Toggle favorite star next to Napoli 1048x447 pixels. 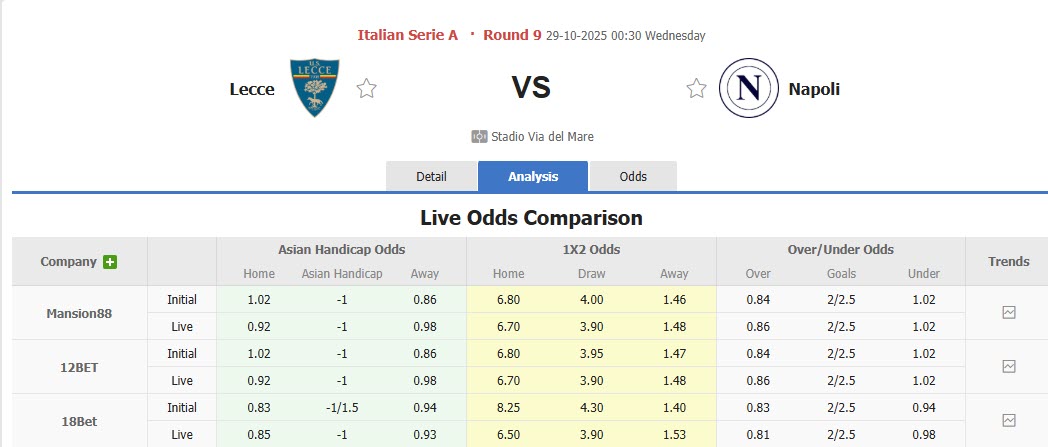click(x=696, y=89)
